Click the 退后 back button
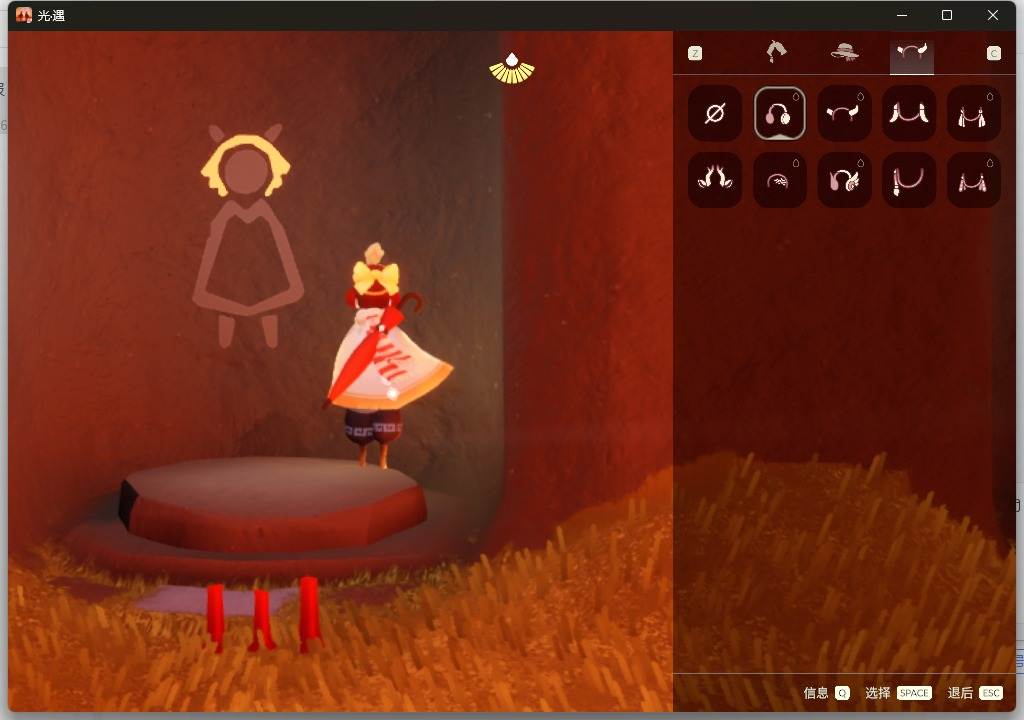The image size is (1024, 720). [960, 693]
